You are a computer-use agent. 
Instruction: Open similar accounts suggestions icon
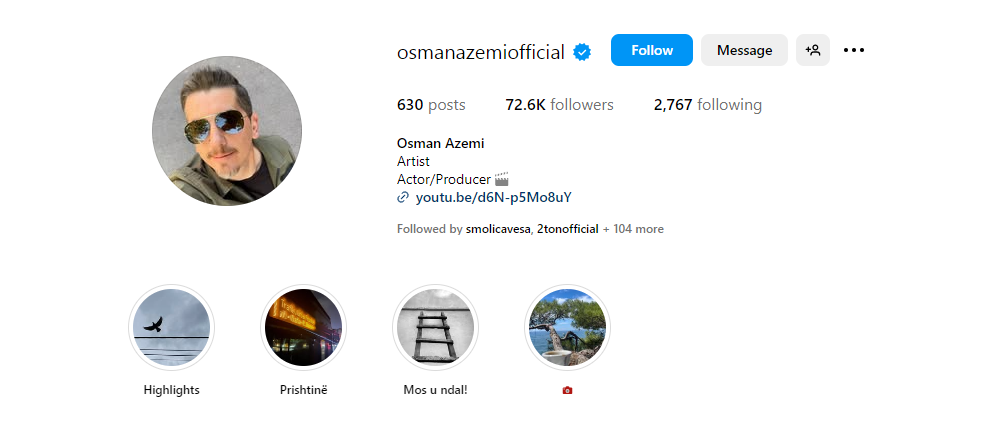(812, 50)
